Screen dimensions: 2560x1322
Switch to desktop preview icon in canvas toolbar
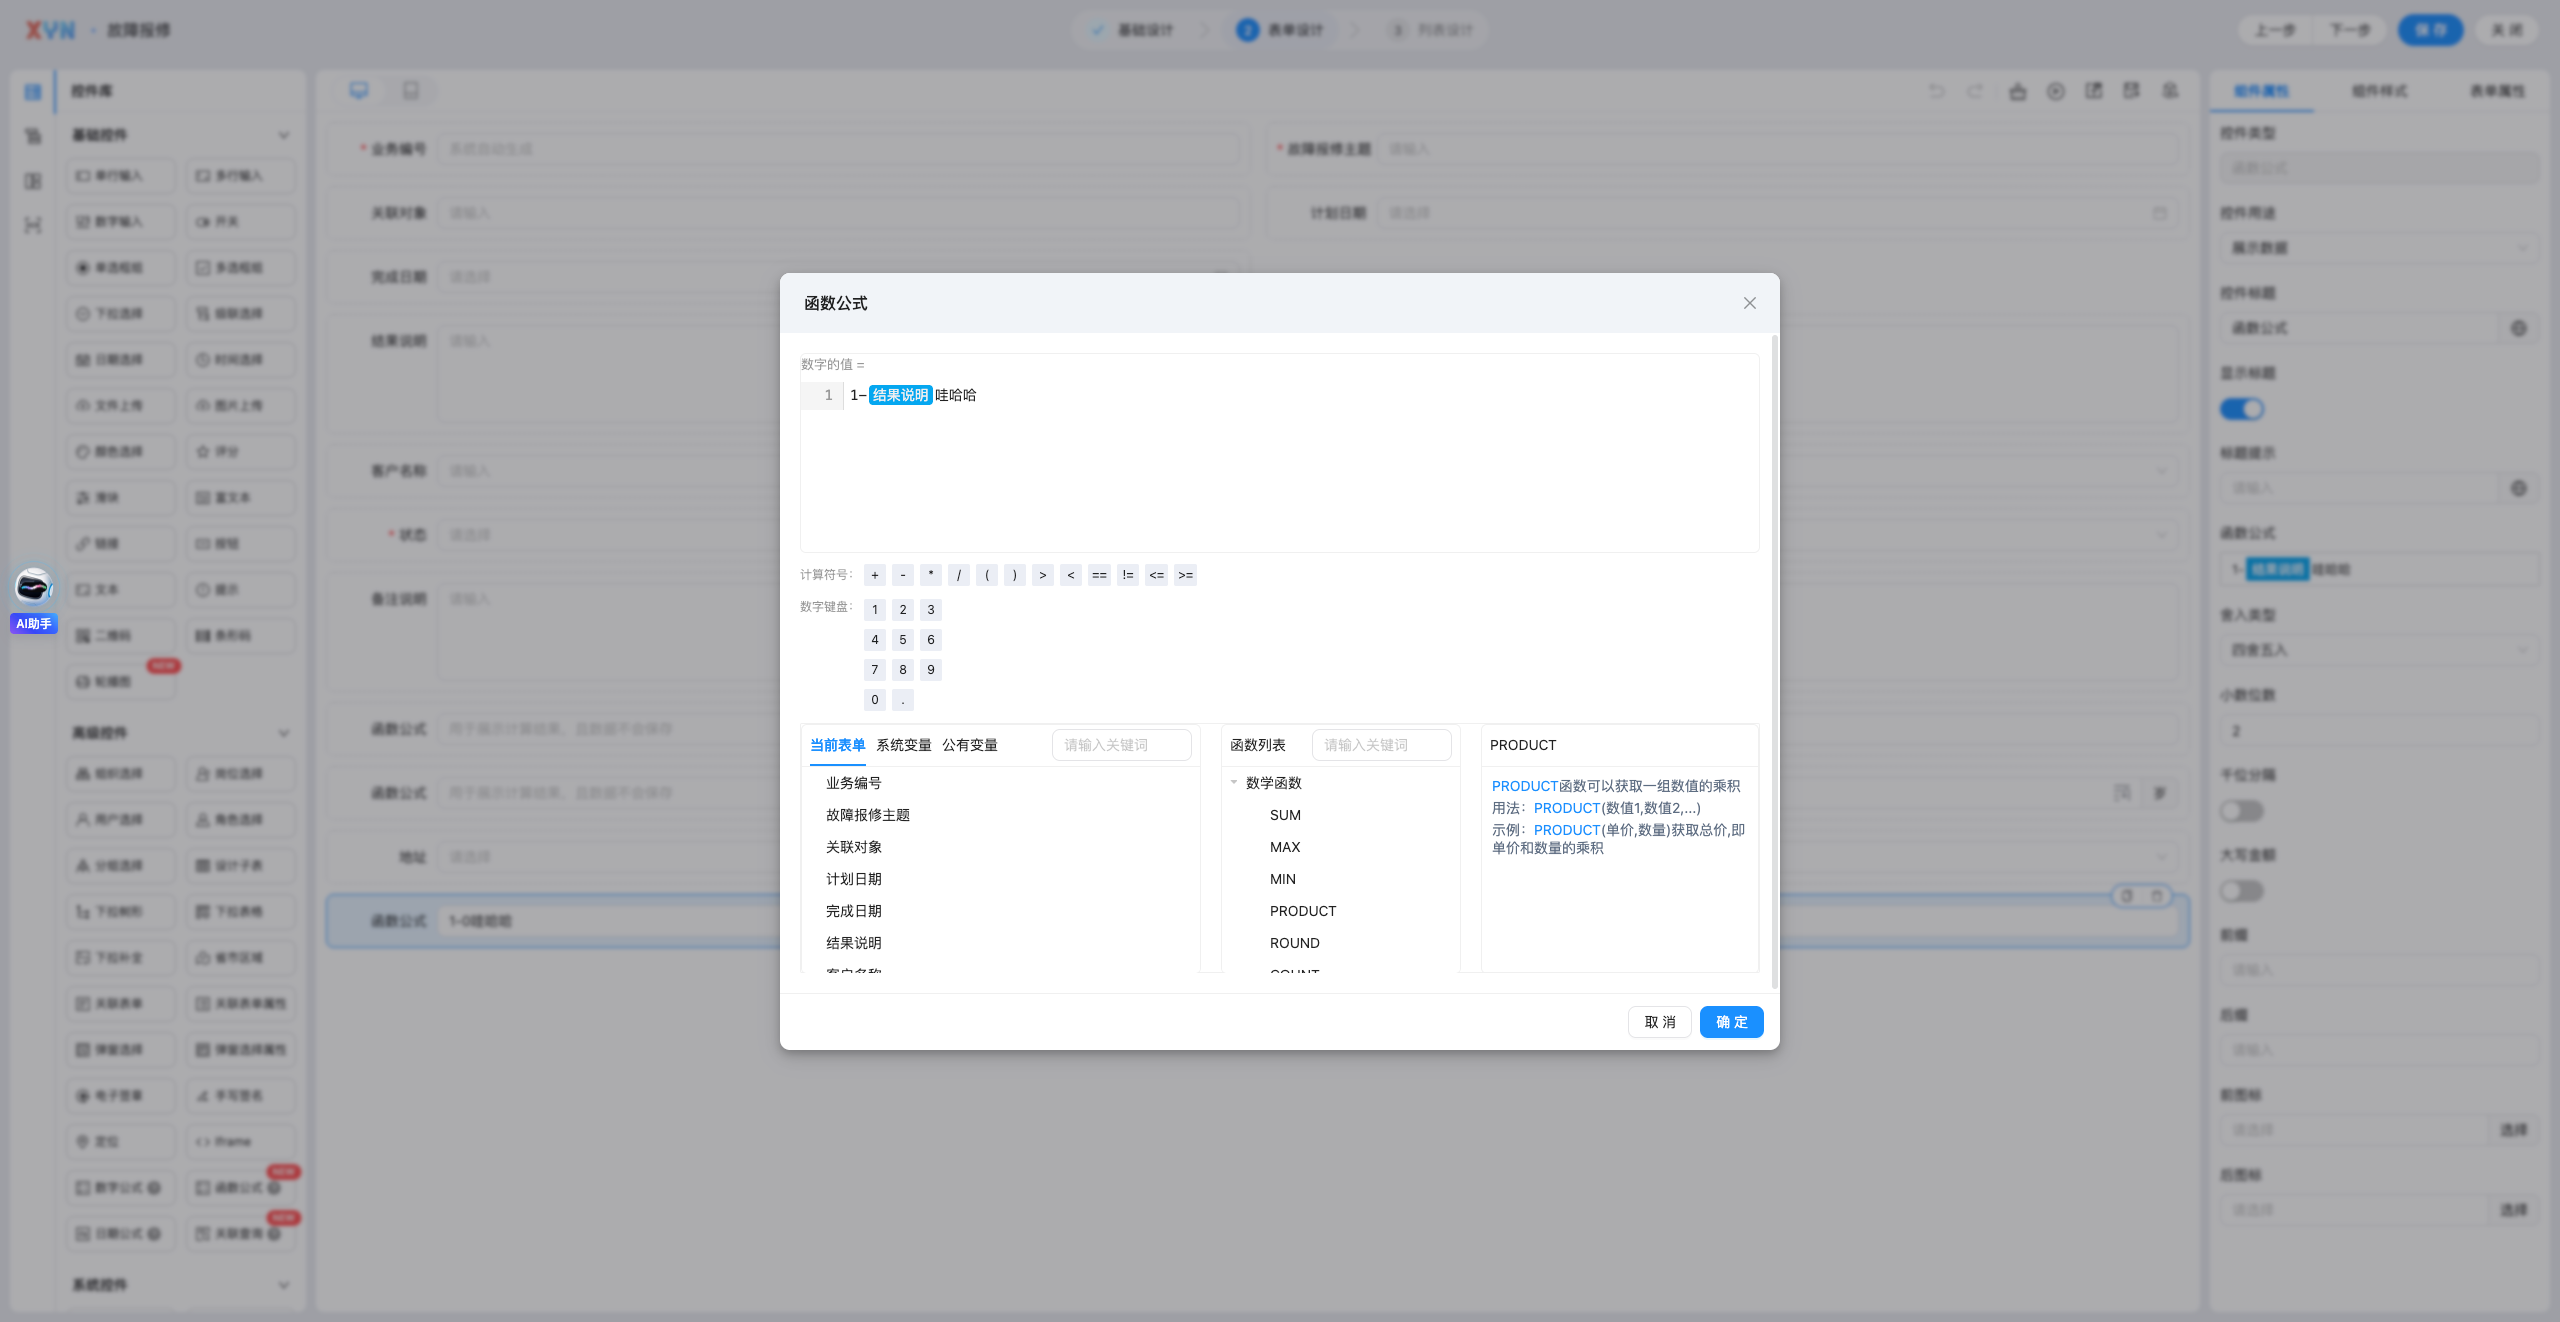tap(359, 91)
